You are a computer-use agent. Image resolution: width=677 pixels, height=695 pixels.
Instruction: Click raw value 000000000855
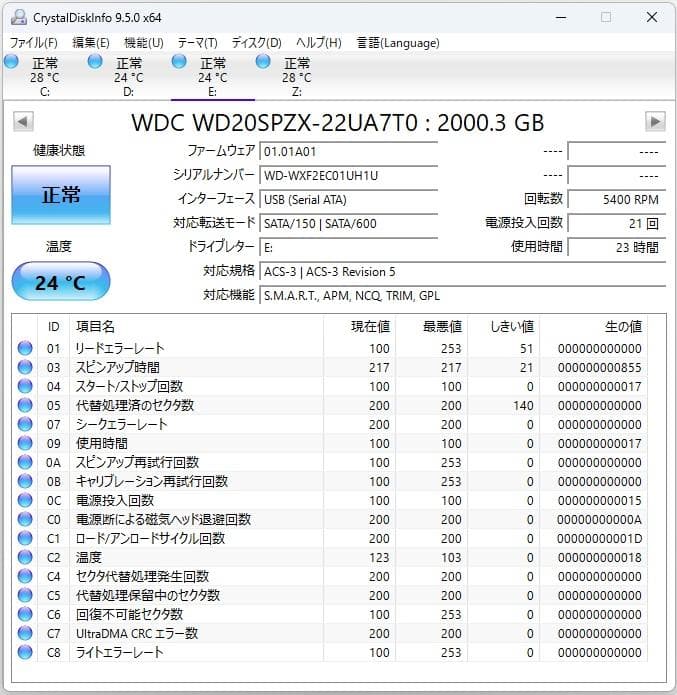pyautogui.click(x=599, y=367)
